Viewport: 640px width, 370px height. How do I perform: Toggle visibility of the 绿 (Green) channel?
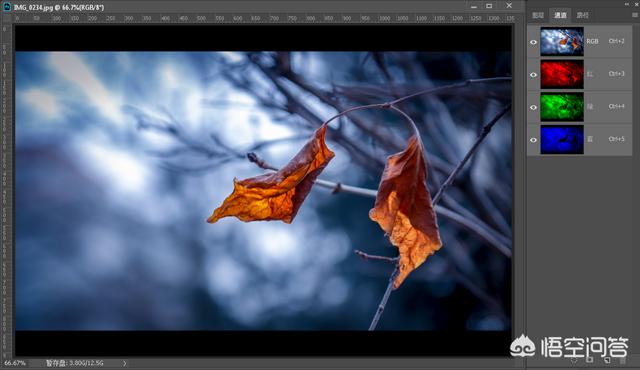[x=533, y=107]
